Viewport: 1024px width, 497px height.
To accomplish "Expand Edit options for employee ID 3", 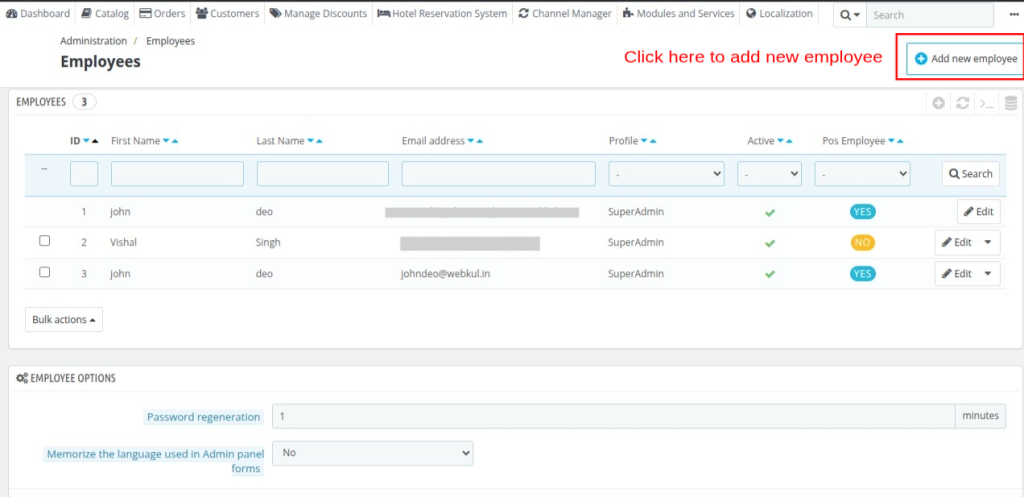I will (x=988, y=274).
